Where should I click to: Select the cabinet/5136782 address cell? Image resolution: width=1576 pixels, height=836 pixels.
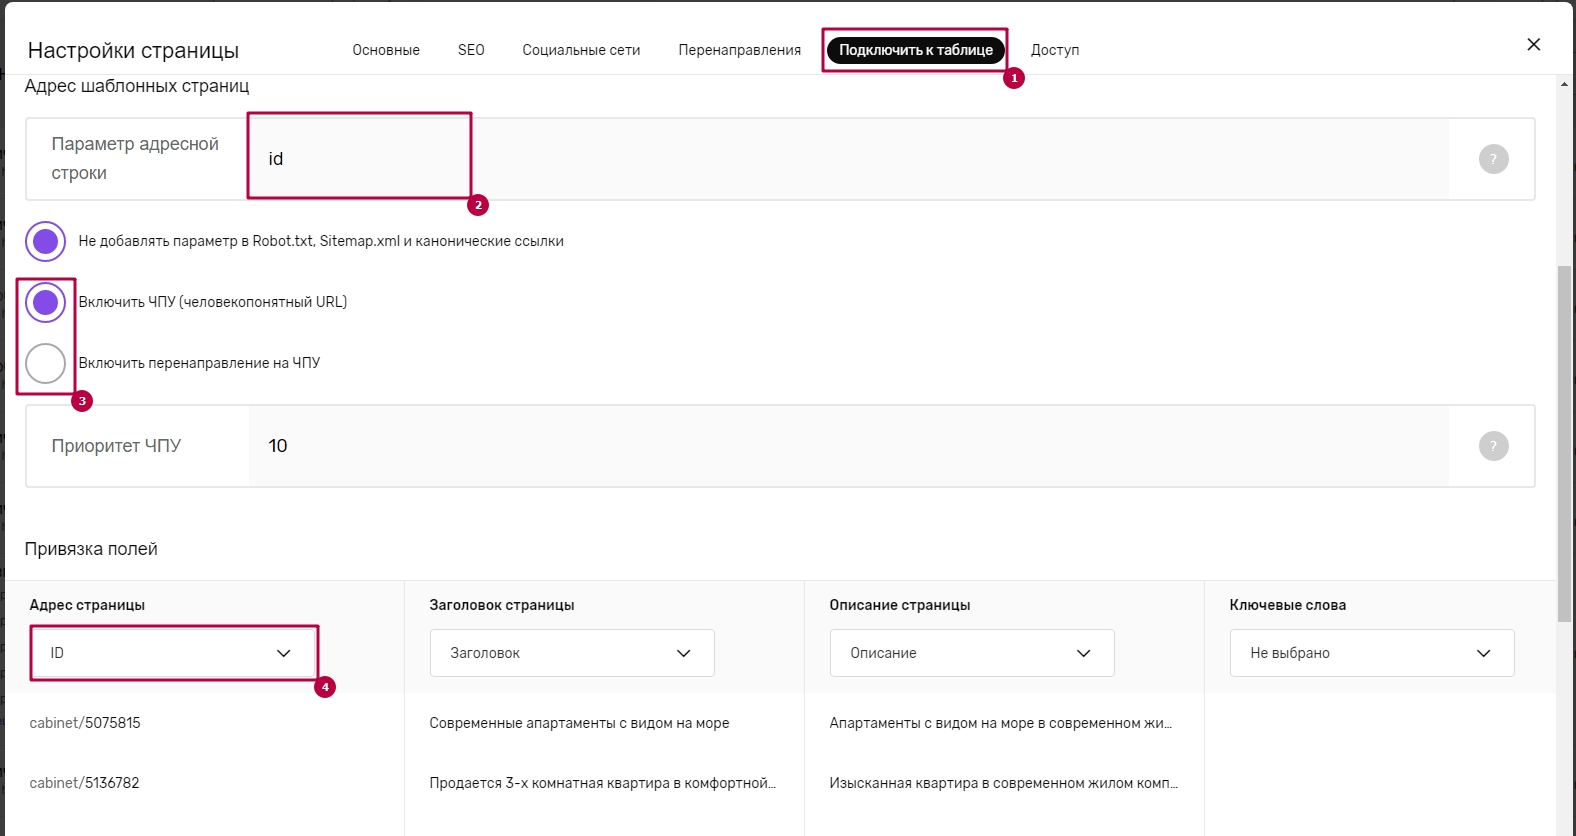click(85, 783)
